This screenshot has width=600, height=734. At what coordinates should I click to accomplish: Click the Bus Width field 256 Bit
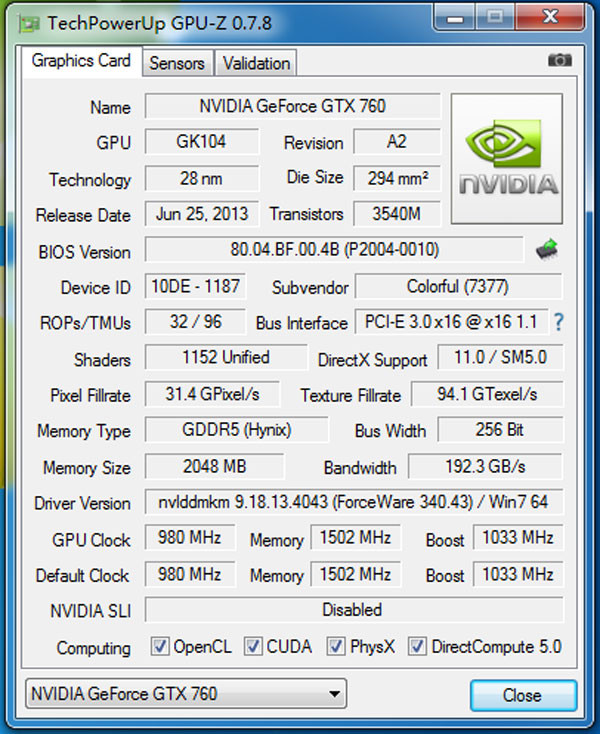coord(500,430)
